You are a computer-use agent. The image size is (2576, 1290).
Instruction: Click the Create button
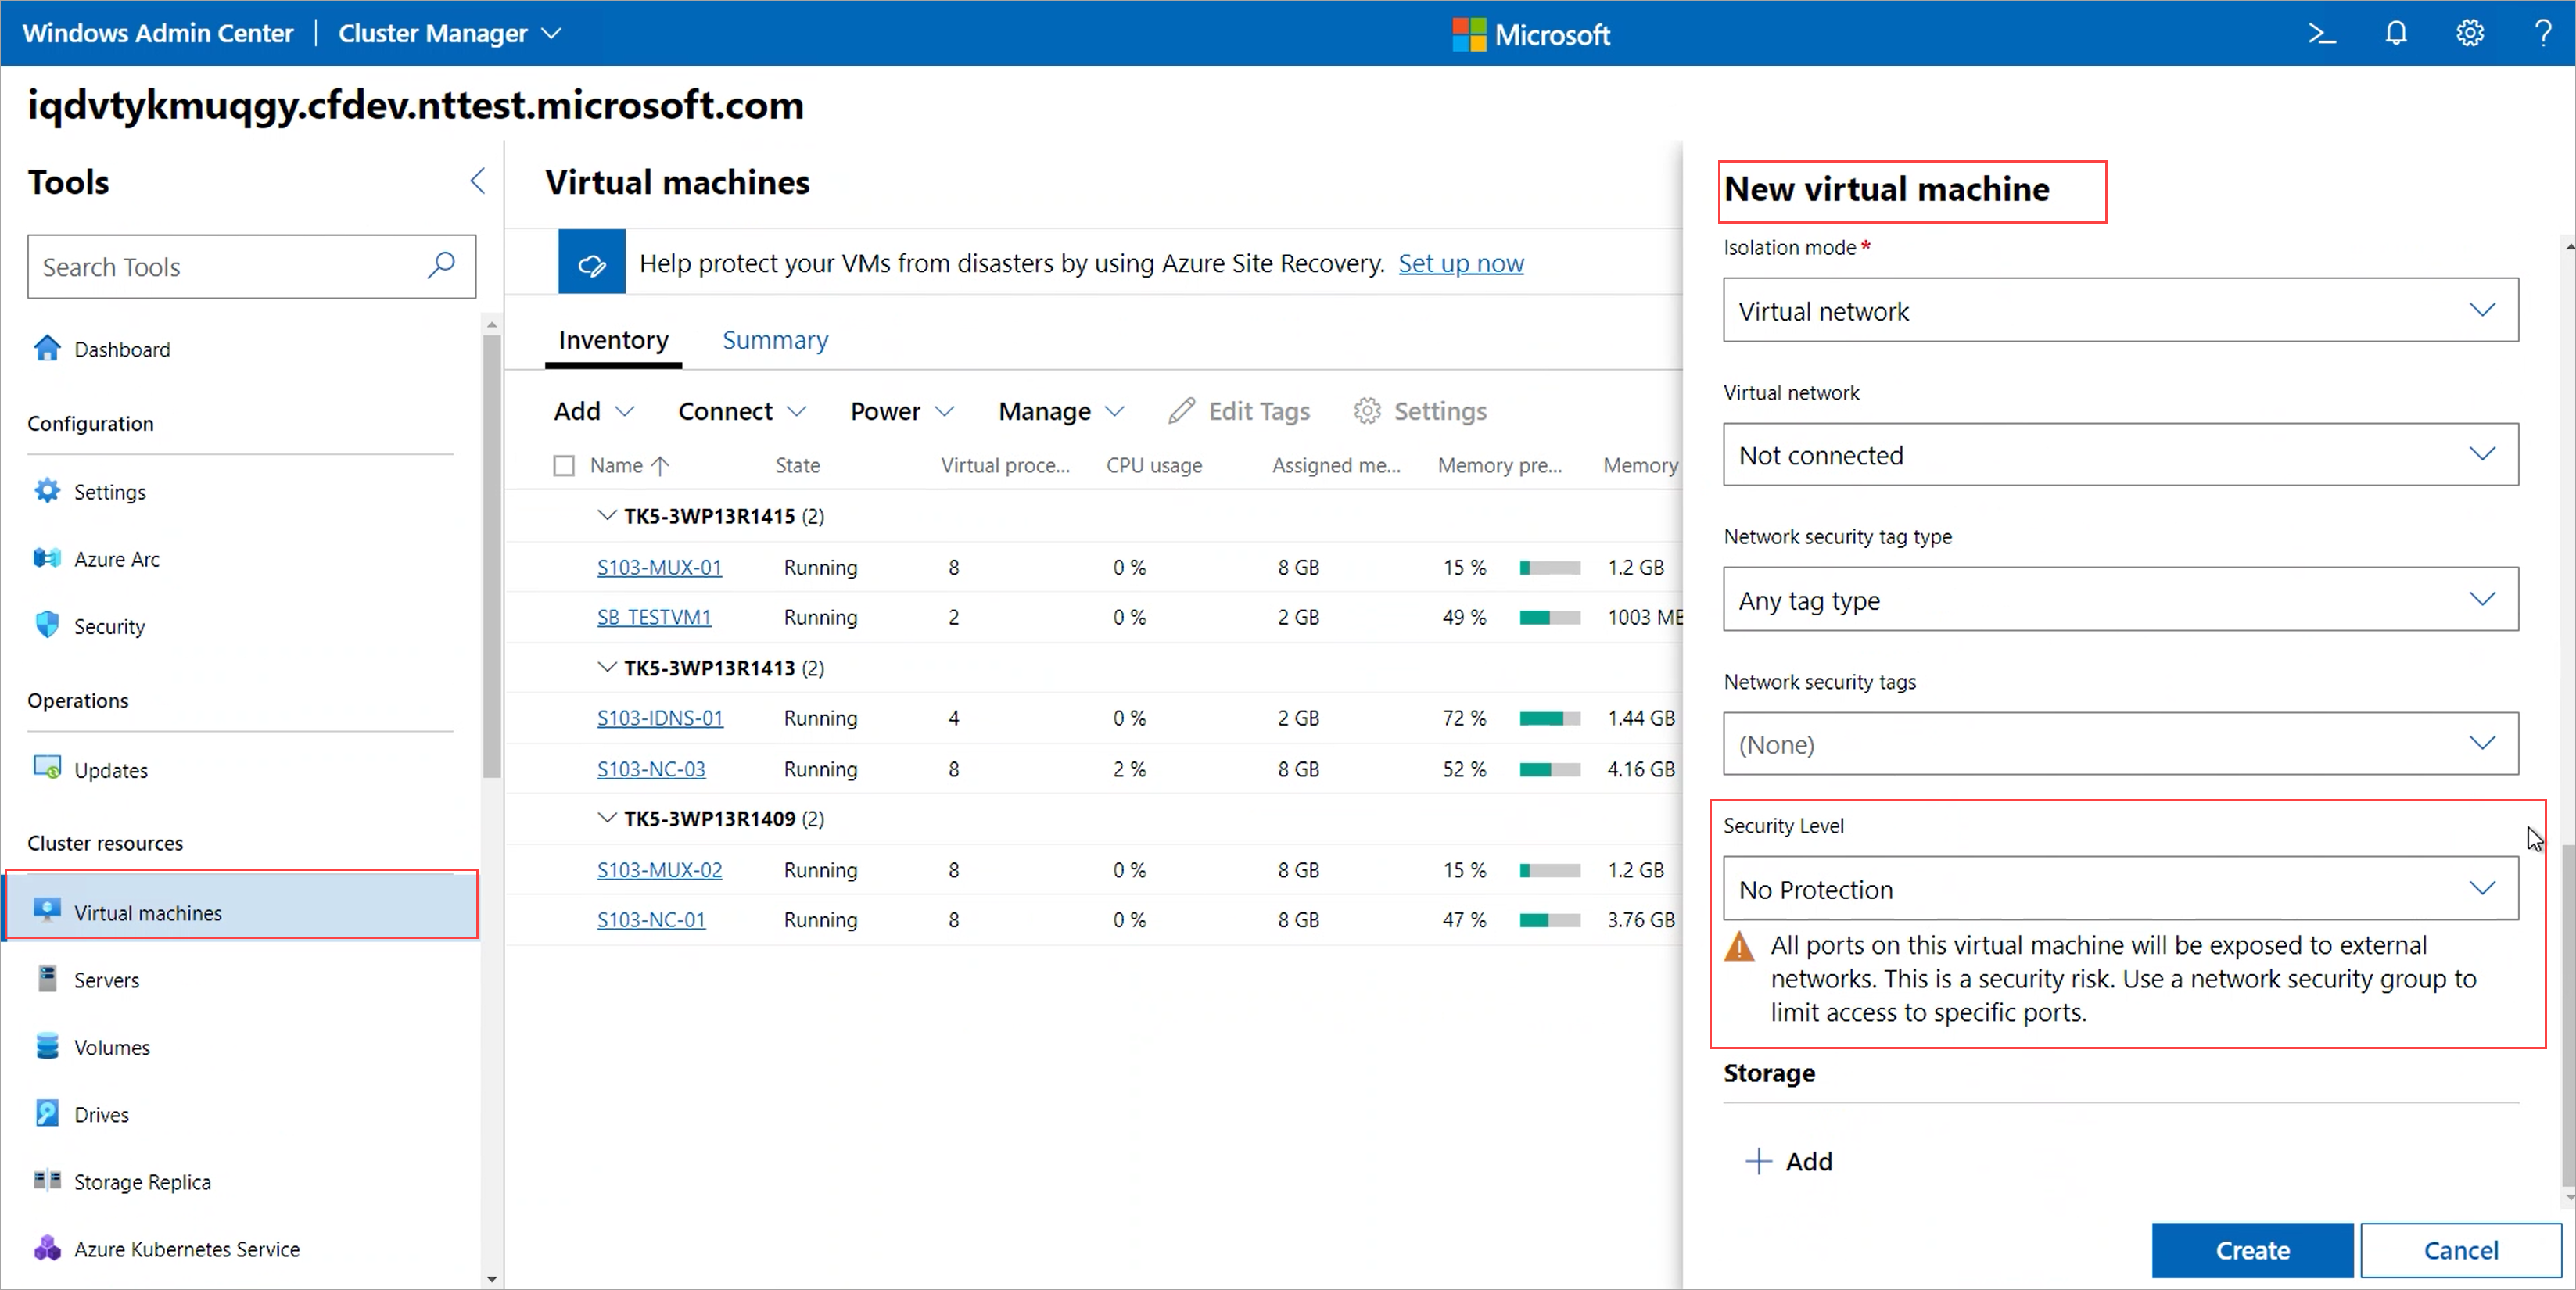(x=2251, y=1250)
